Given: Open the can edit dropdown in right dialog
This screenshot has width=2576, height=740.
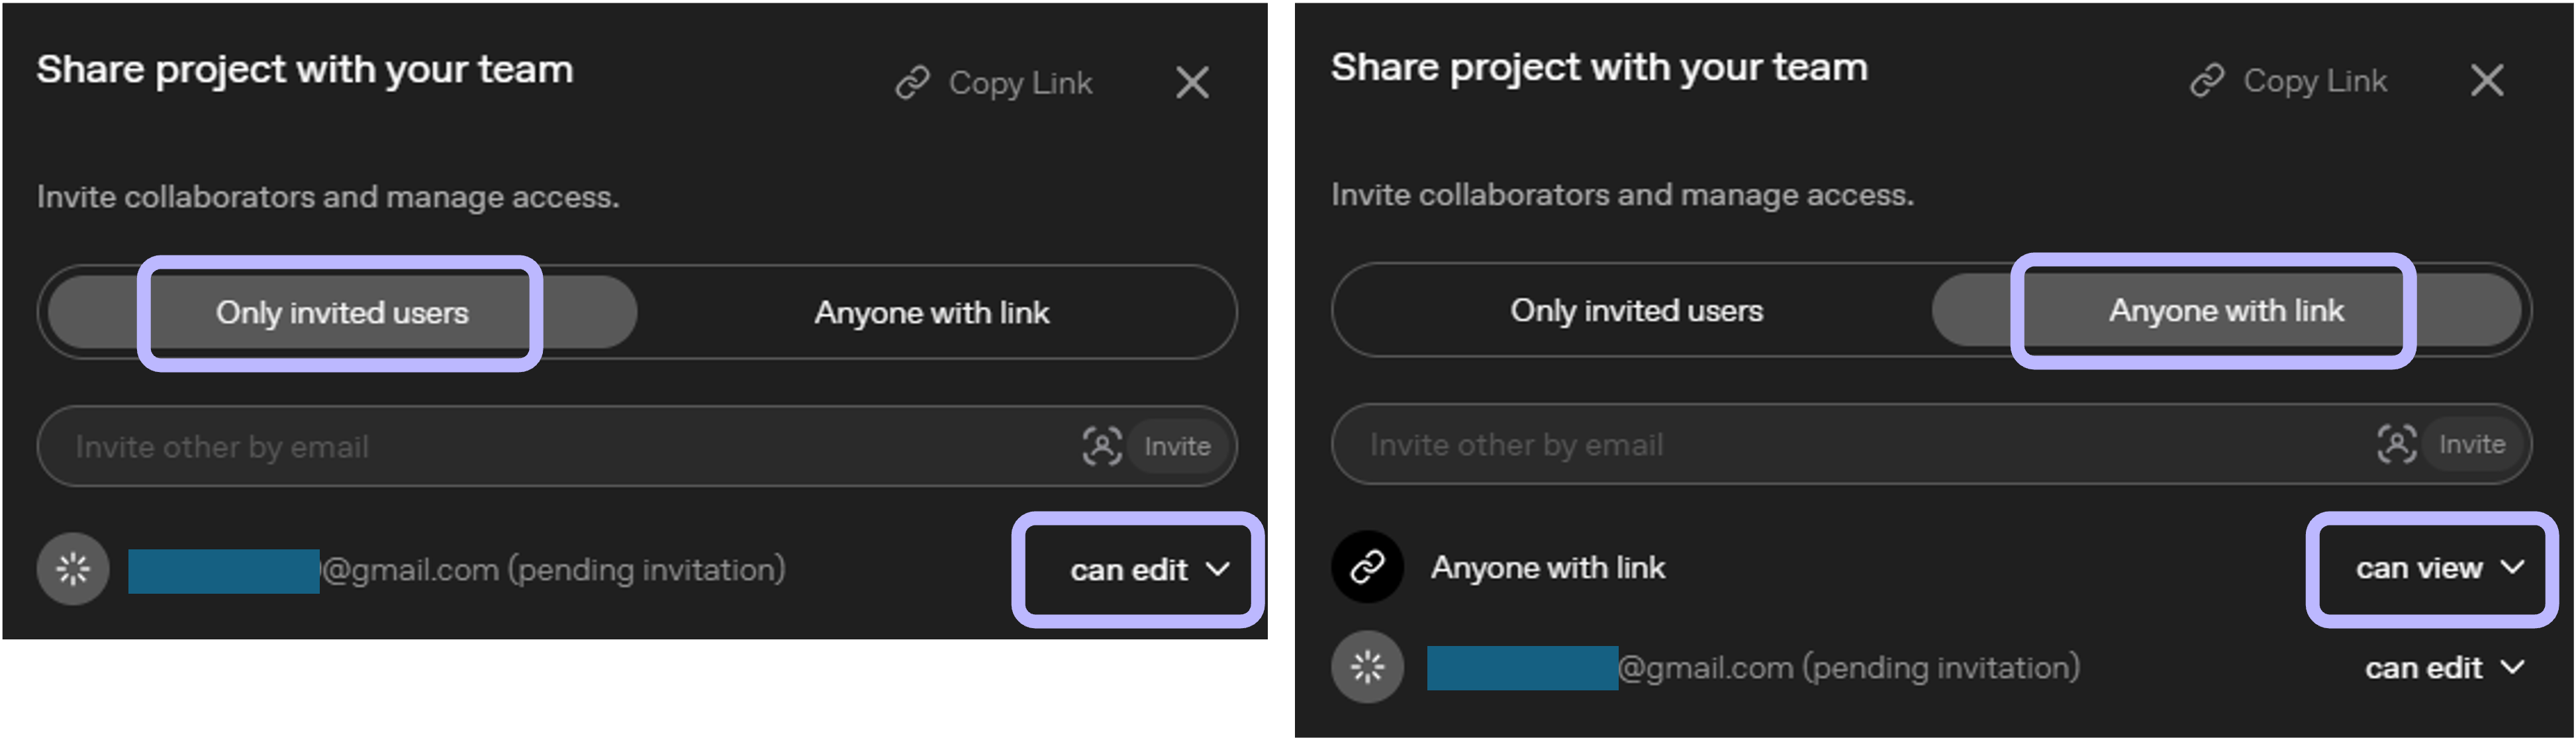Looking at the screenshot, I should tap(2442, 668).
